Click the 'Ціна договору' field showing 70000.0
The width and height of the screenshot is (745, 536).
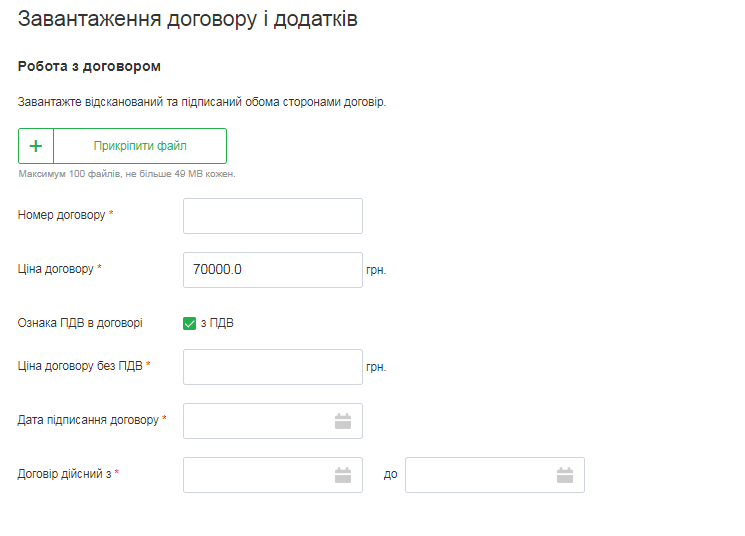272,270
